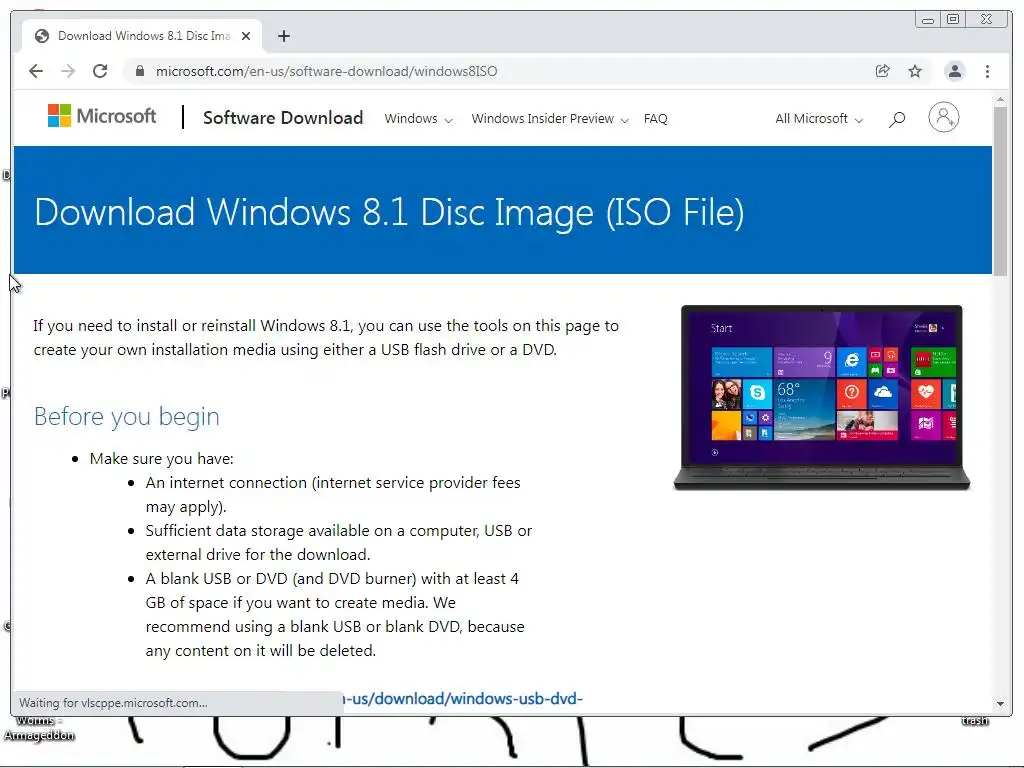1024x768 pixels.
Task: Minimize the browser window
Action: 927,20
